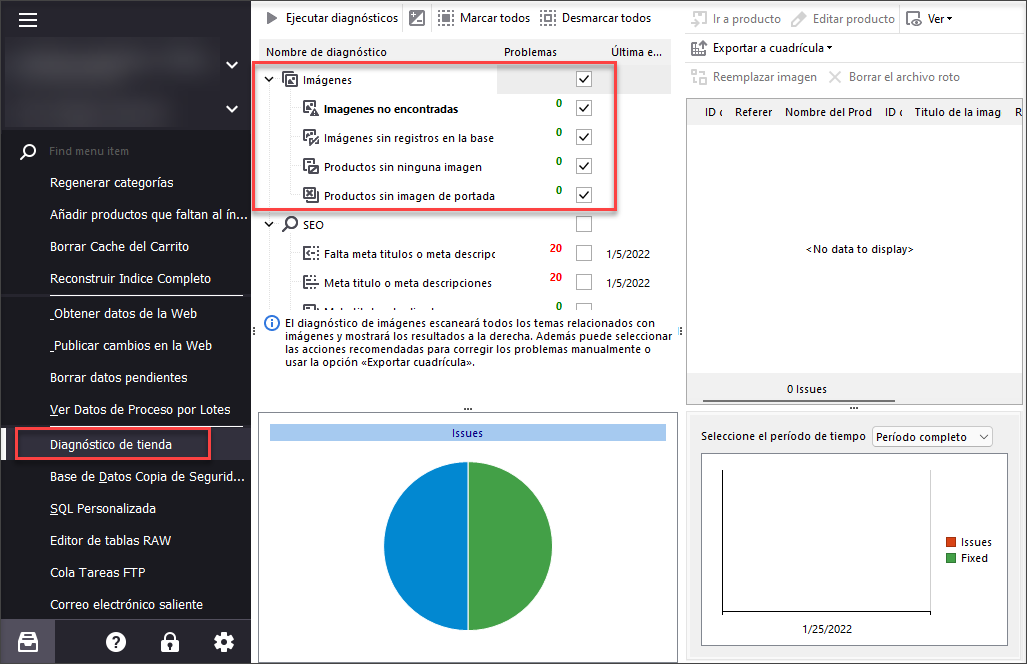The height and width of the screenshot is (664, 1027).
Task: Open Correo electrónico saliente
Action: tap(126, 605)
